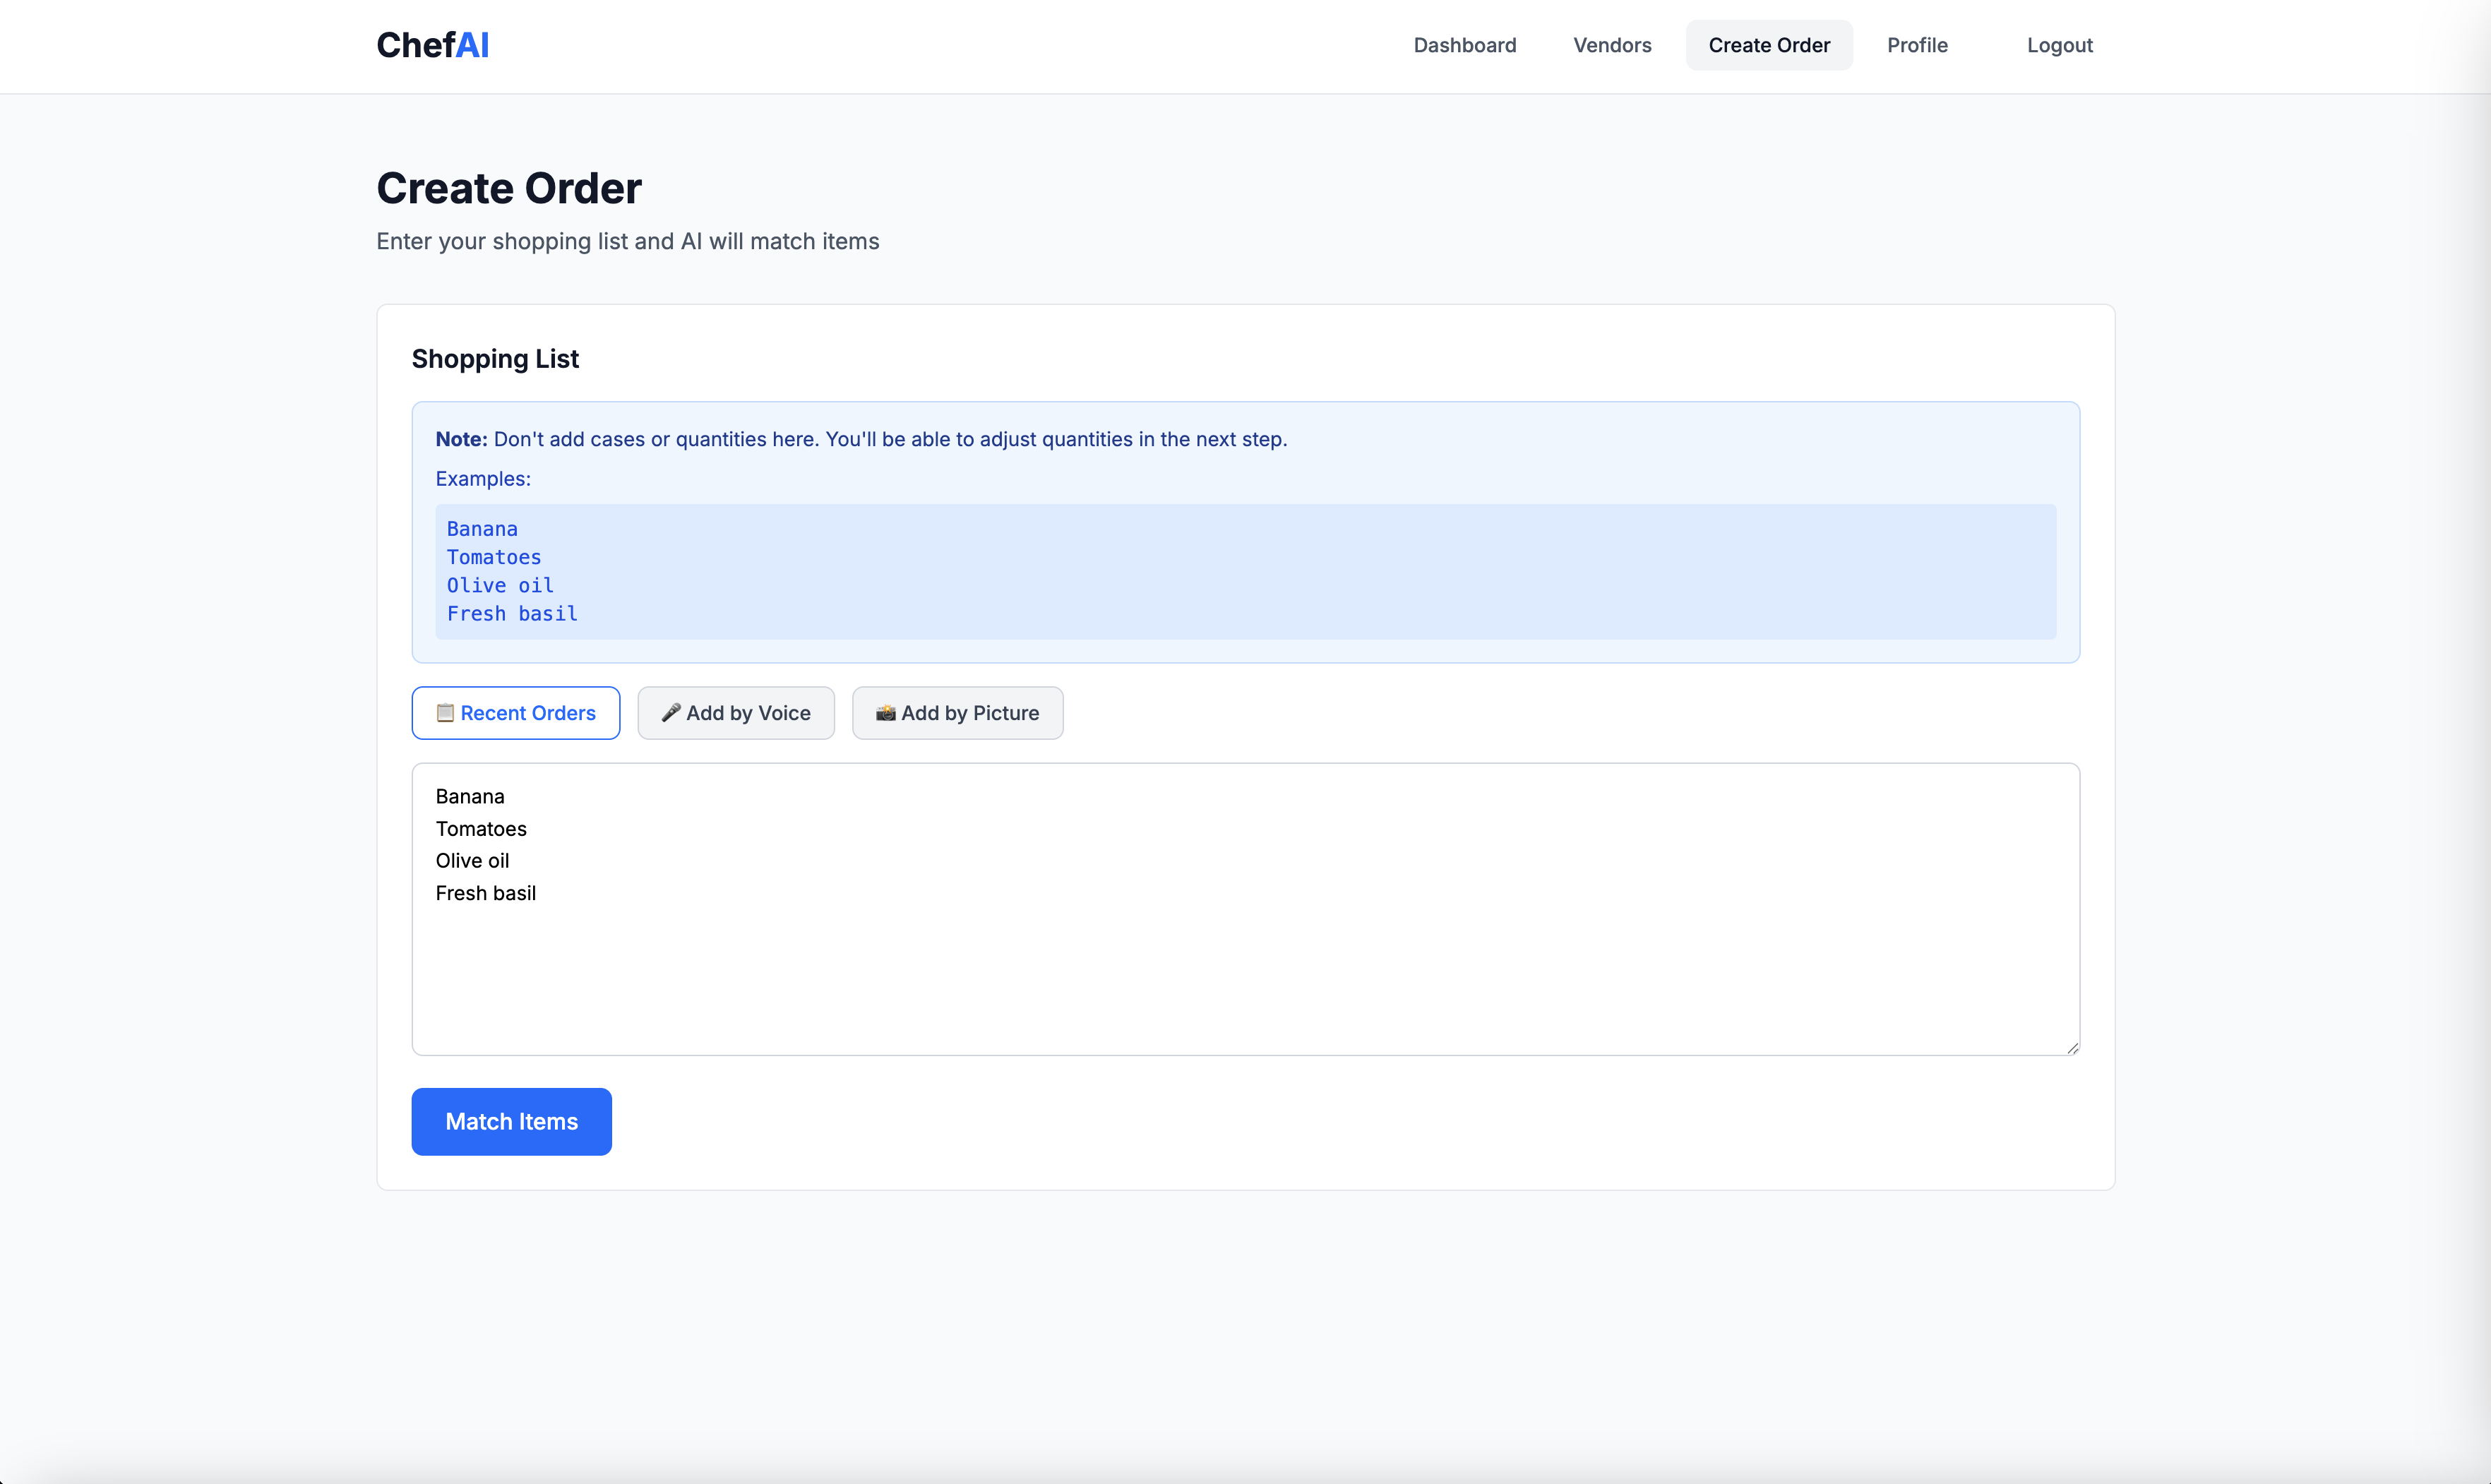
Task: Place cursor on Olive oil in textarea
Action: [x=472, y=861]
